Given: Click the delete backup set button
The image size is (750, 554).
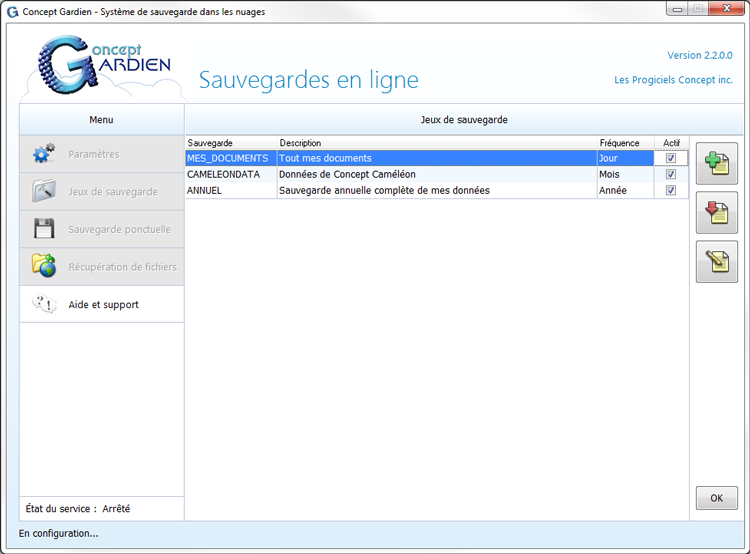Looking at the screenshot, I should (717, 213).
